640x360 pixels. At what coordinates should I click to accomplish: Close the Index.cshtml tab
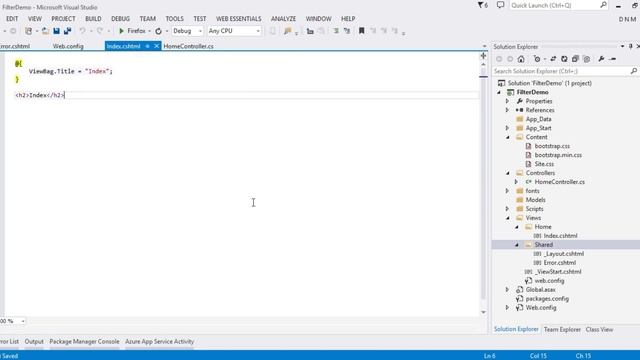click(x=156, y=46)
